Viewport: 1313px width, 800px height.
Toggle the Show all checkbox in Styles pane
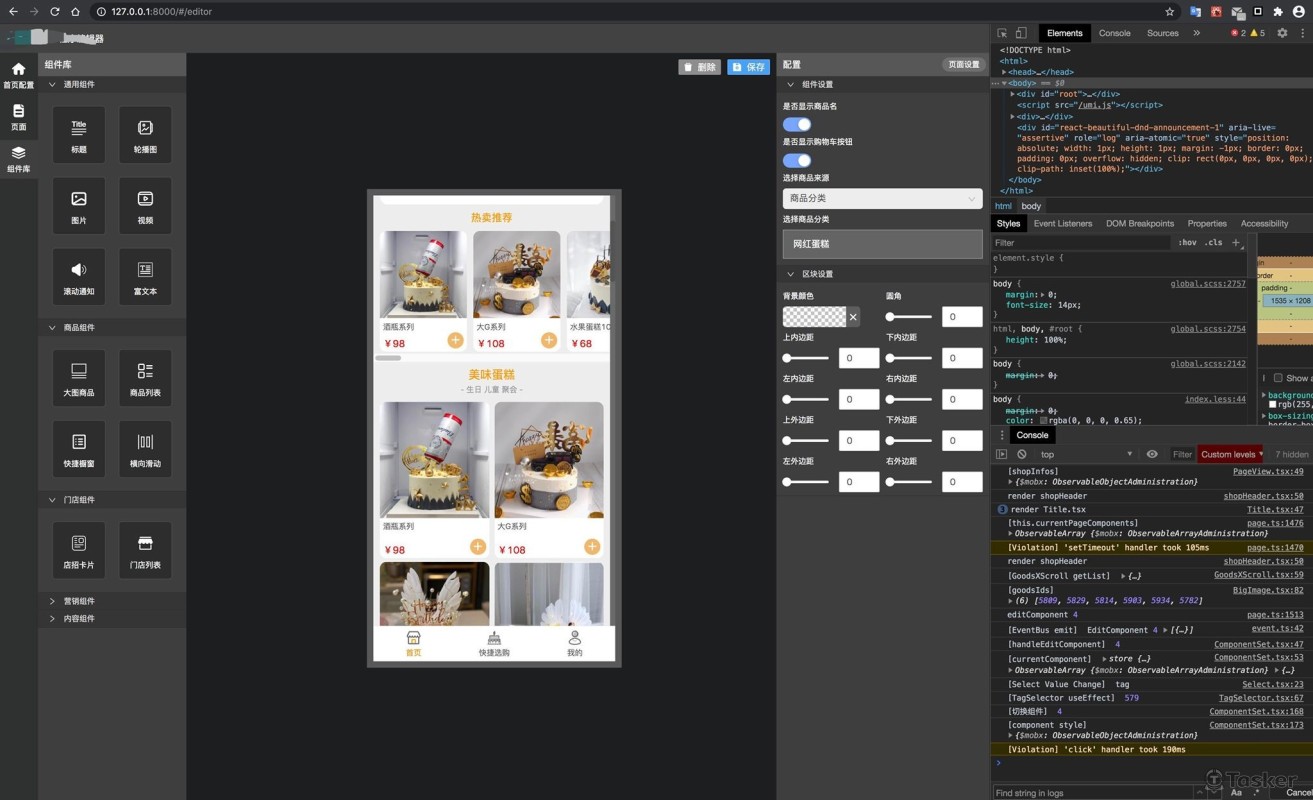coord(1278,378)
